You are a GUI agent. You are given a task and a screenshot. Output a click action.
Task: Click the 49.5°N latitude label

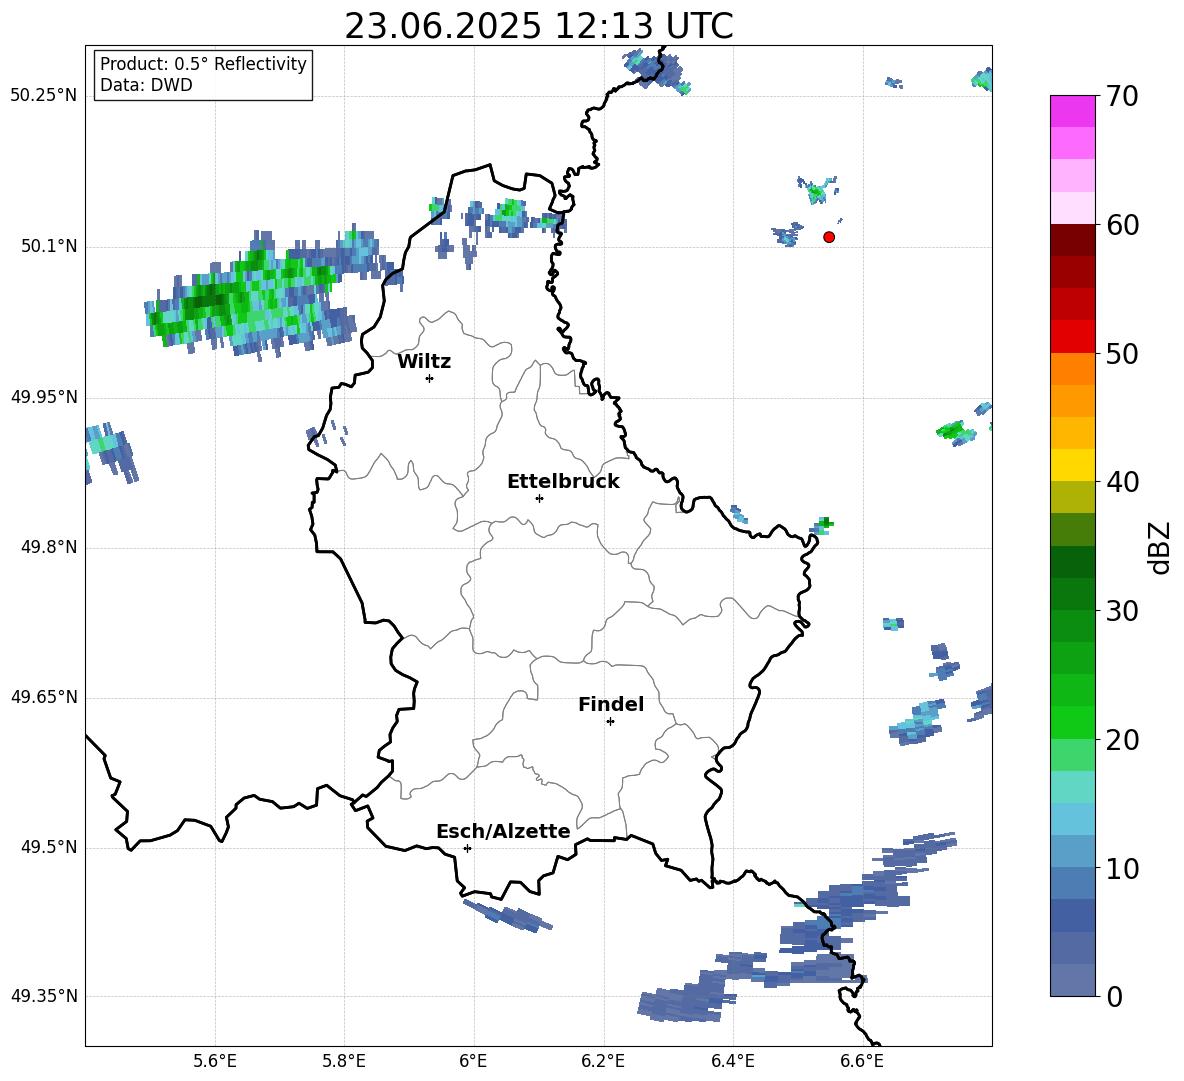tap(49, 847)
